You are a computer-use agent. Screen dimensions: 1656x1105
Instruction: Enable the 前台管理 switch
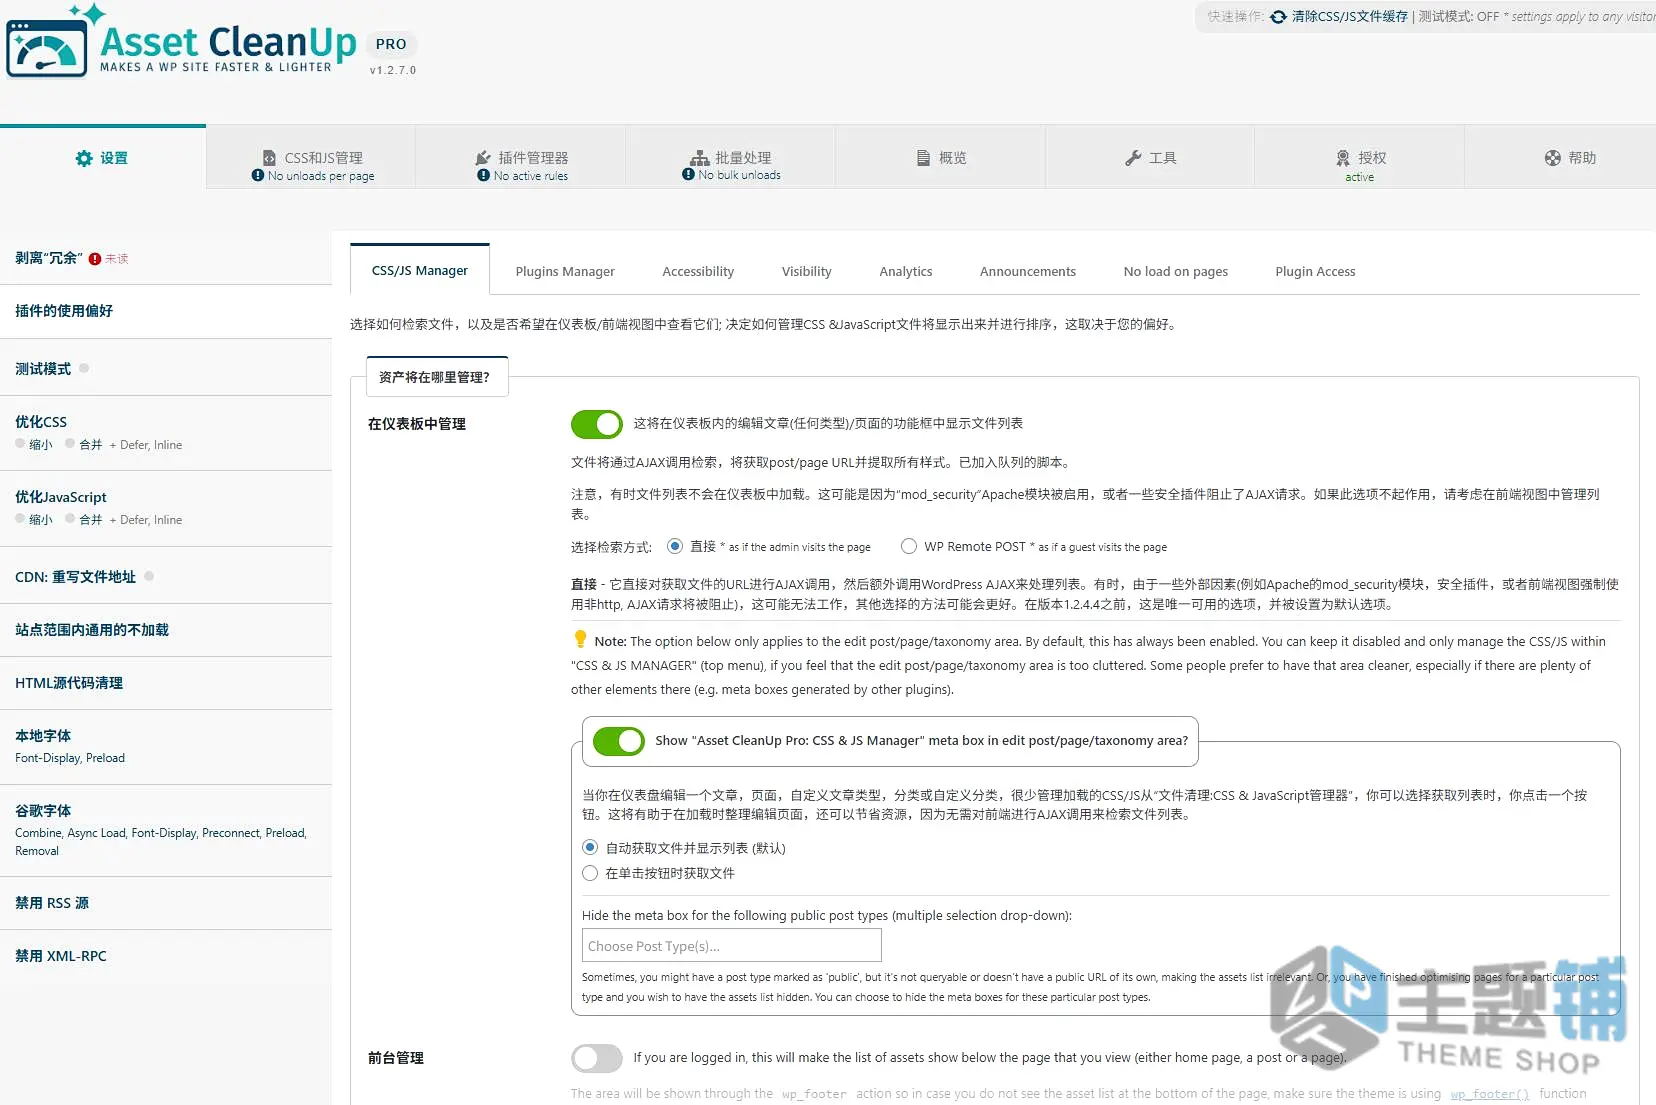tap(597, 1058)
